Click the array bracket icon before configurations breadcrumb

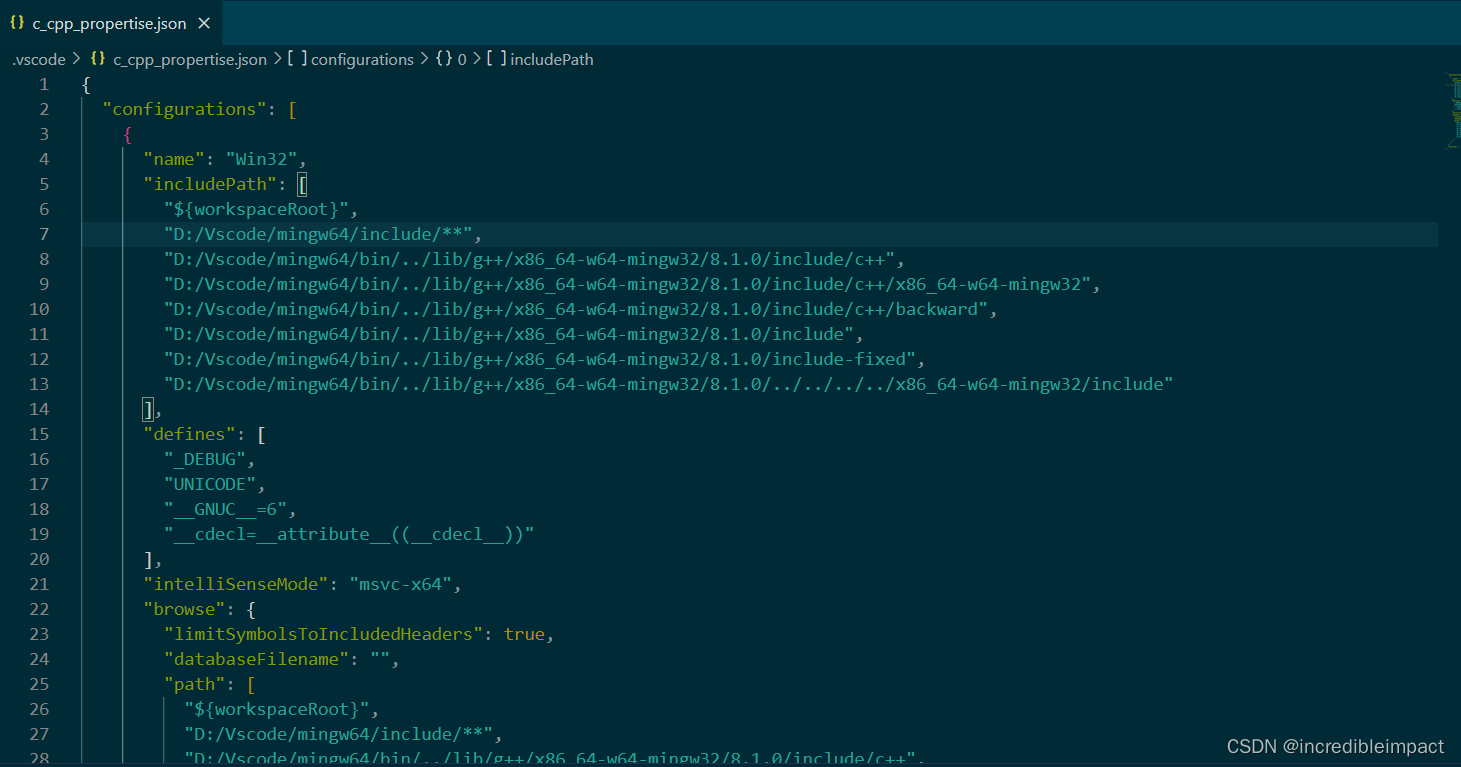[x=297, y=59]
